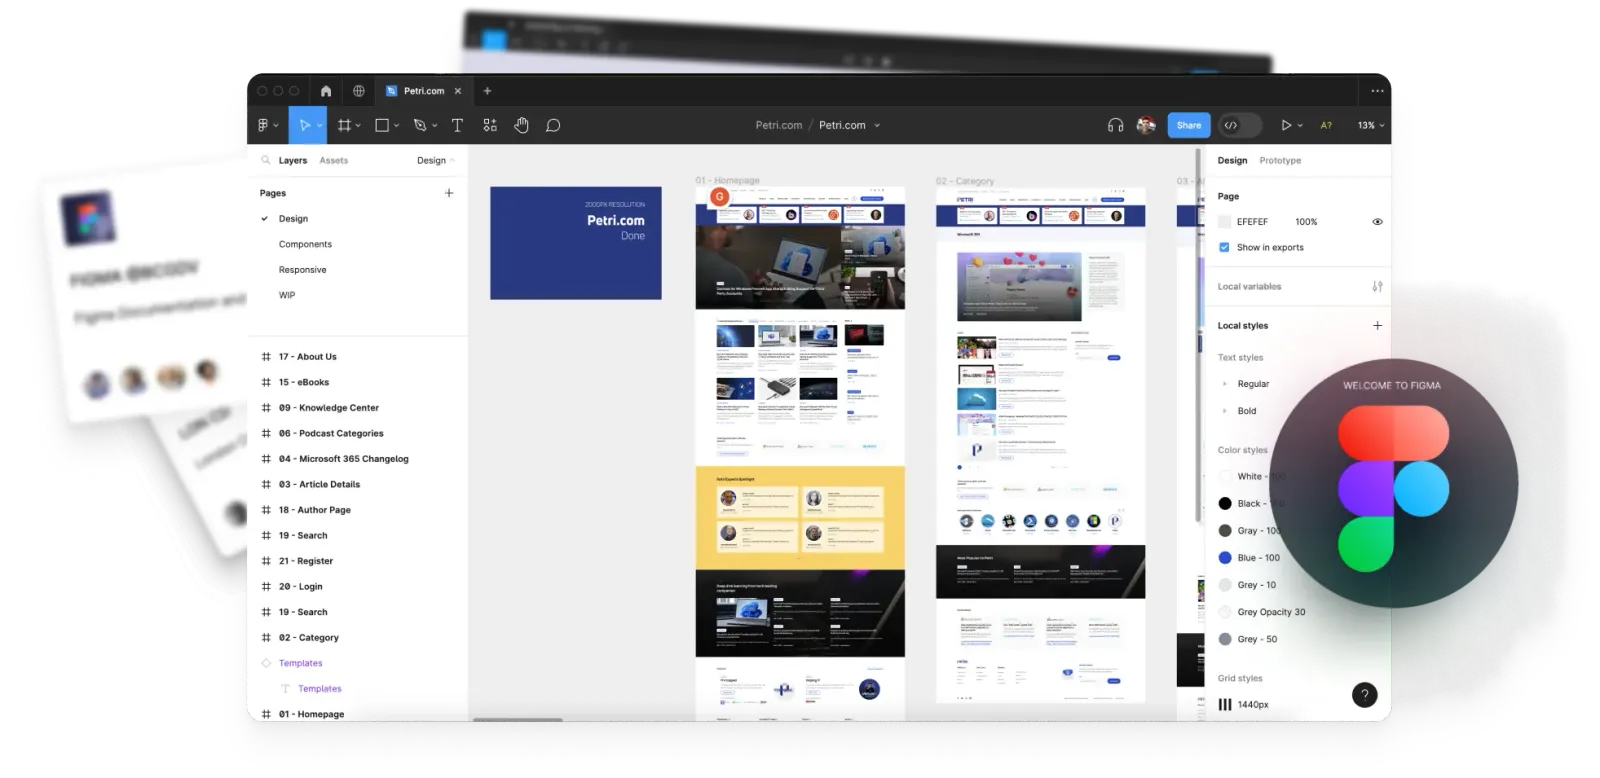The height and width of the screenshot is (778, 1600).
Task: Open the Resources components tool
Action: click(490, 125)
